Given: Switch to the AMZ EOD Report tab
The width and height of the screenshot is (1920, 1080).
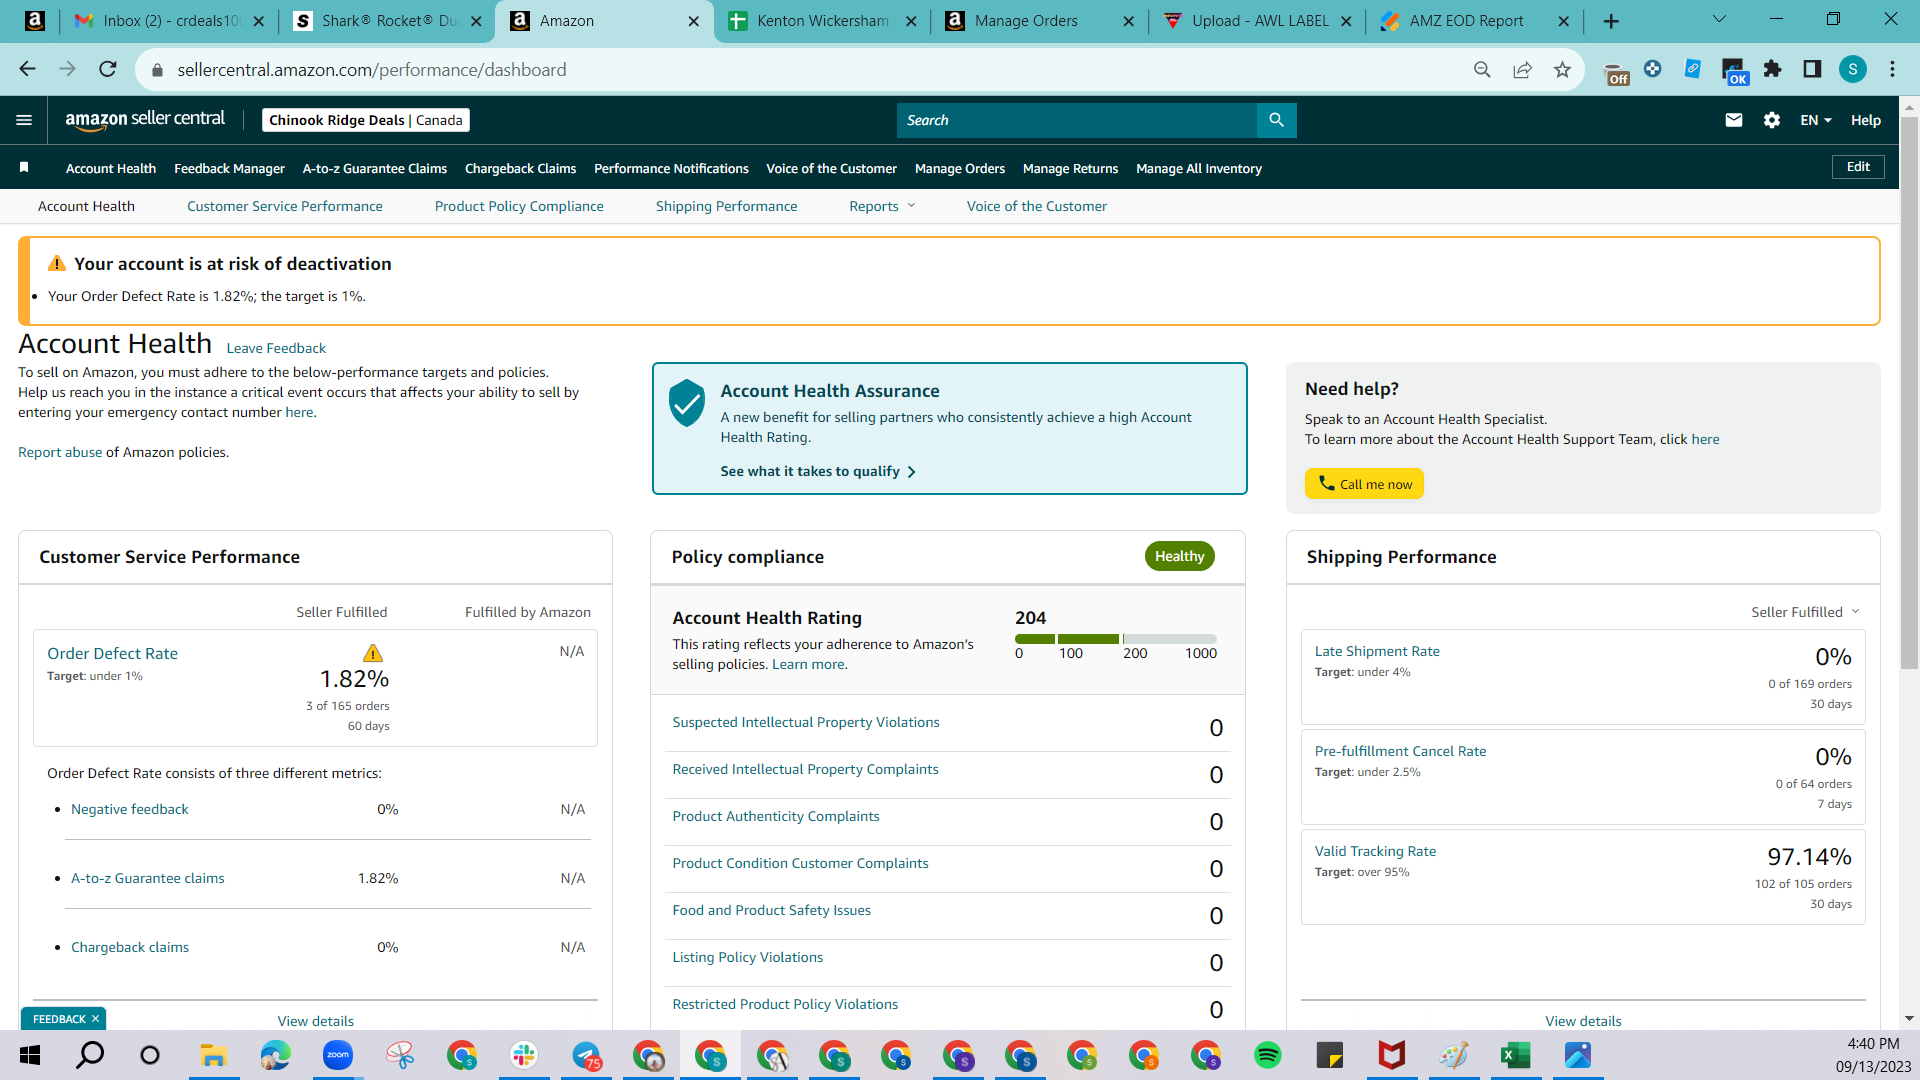Looking at the screenshot, I should coord(1474,21).
